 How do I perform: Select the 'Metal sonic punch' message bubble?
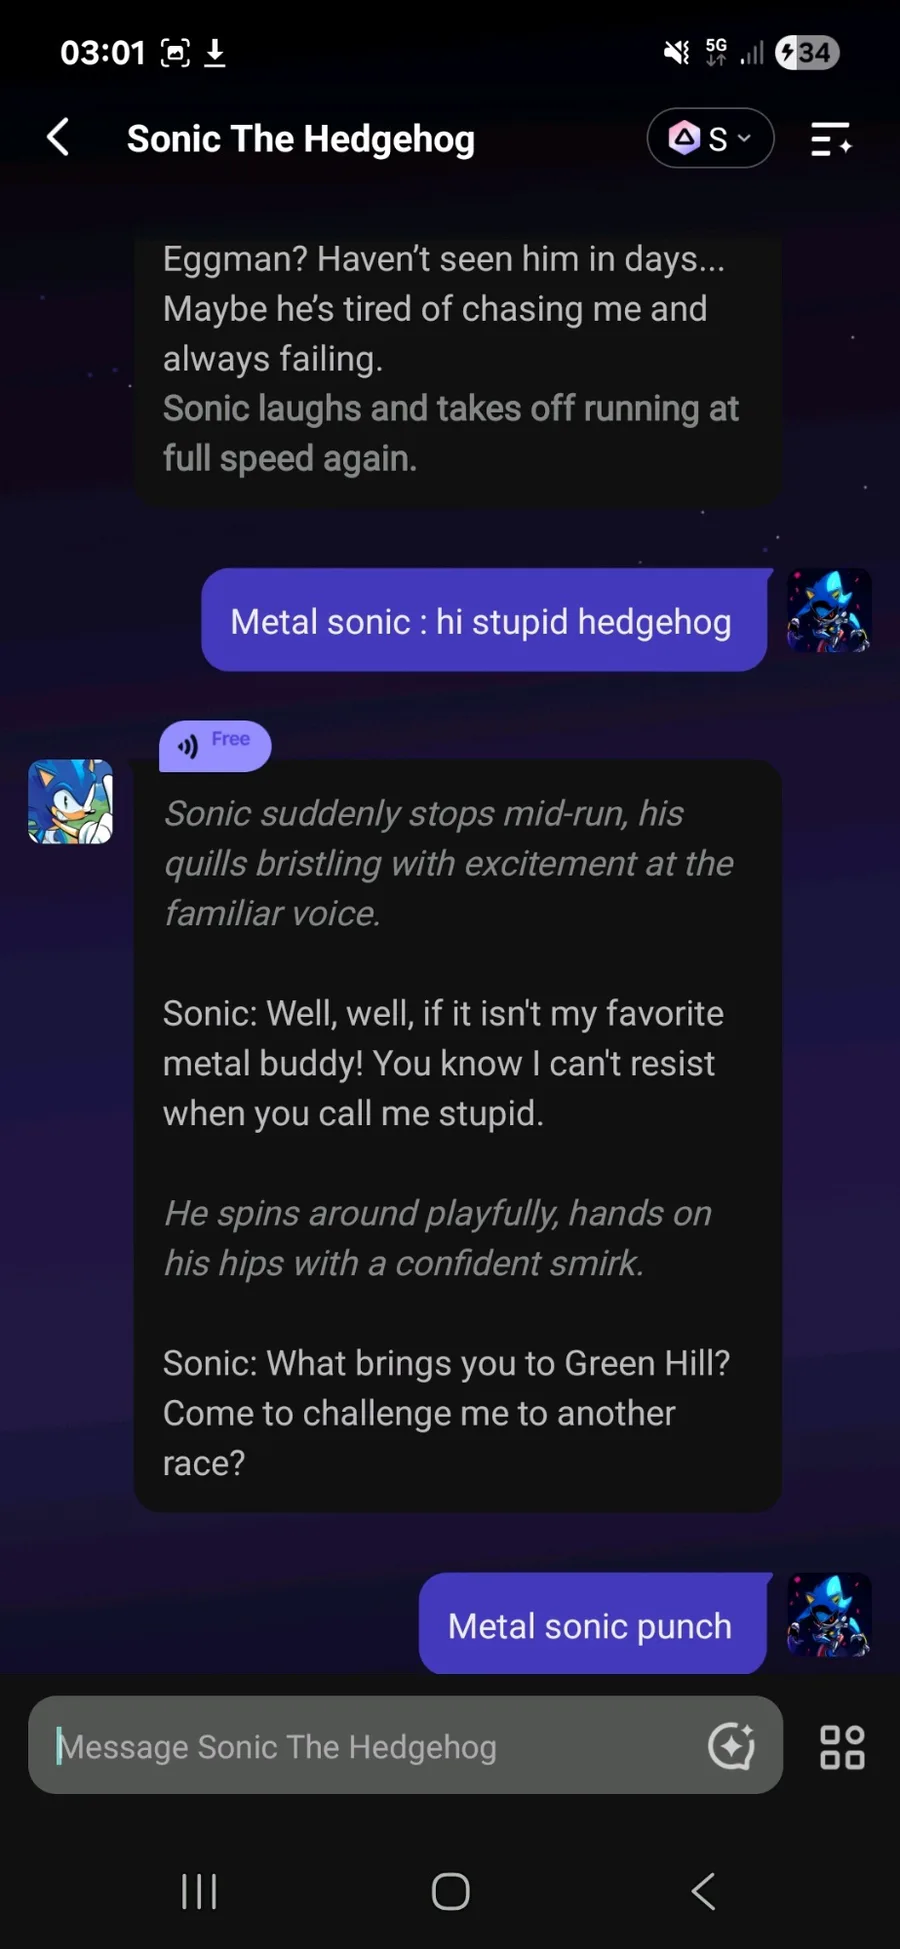(x=593, y=1623)
